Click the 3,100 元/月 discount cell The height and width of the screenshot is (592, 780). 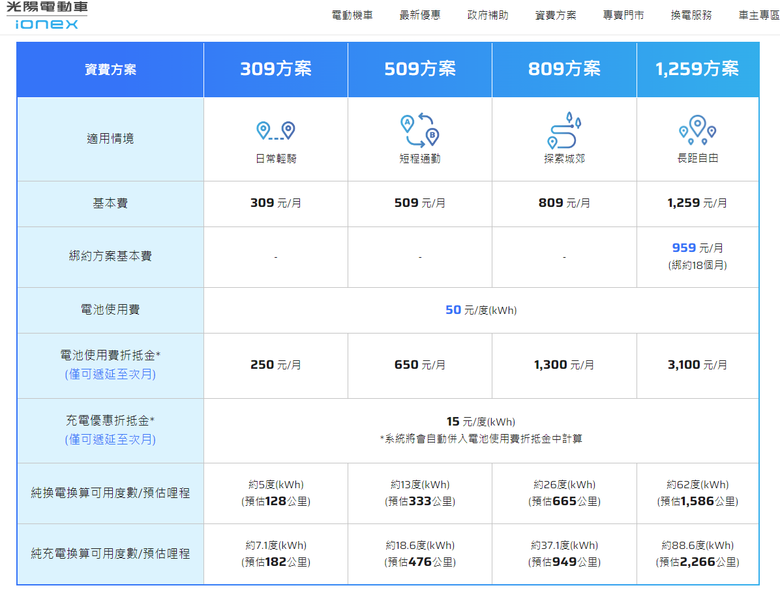point(697,365)
